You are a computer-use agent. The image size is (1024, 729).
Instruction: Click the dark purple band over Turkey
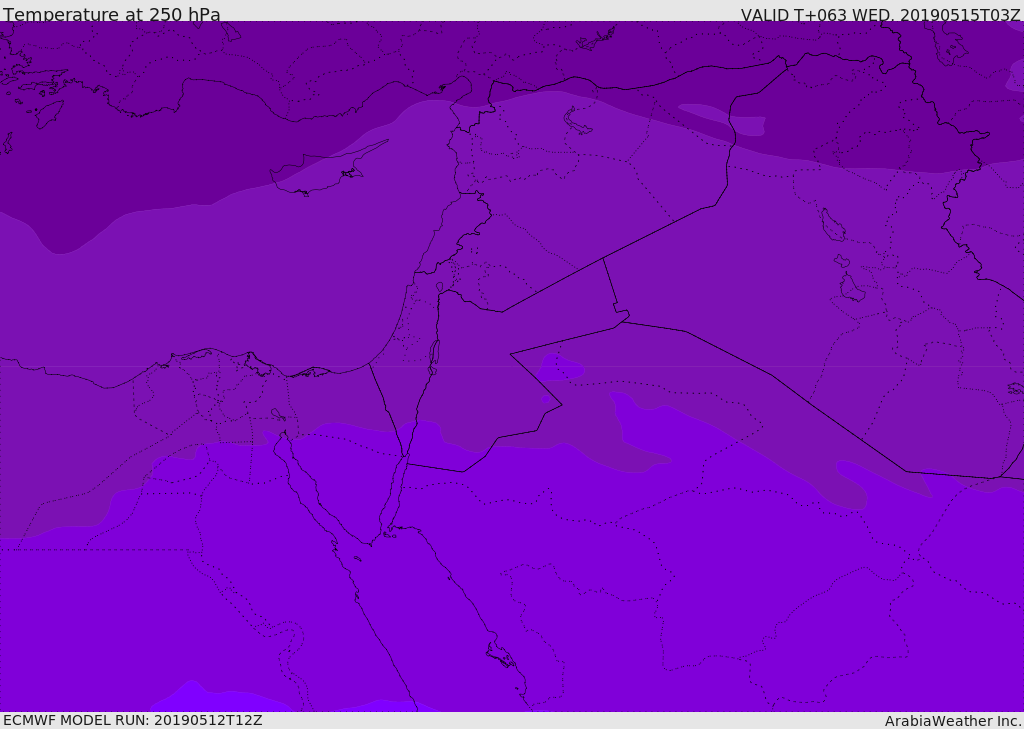pyautogui.click(x=300, y=60)
